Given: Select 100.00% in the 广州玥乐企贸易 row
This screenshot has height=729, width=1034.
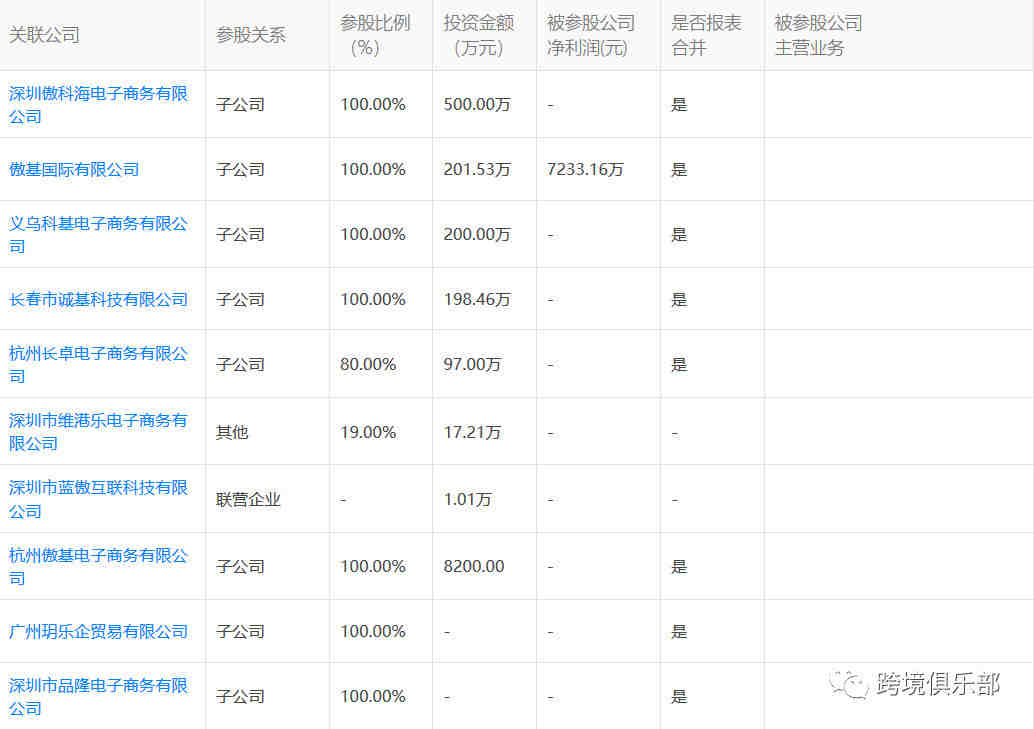Looking at the screenshot, I should point(373,631).
